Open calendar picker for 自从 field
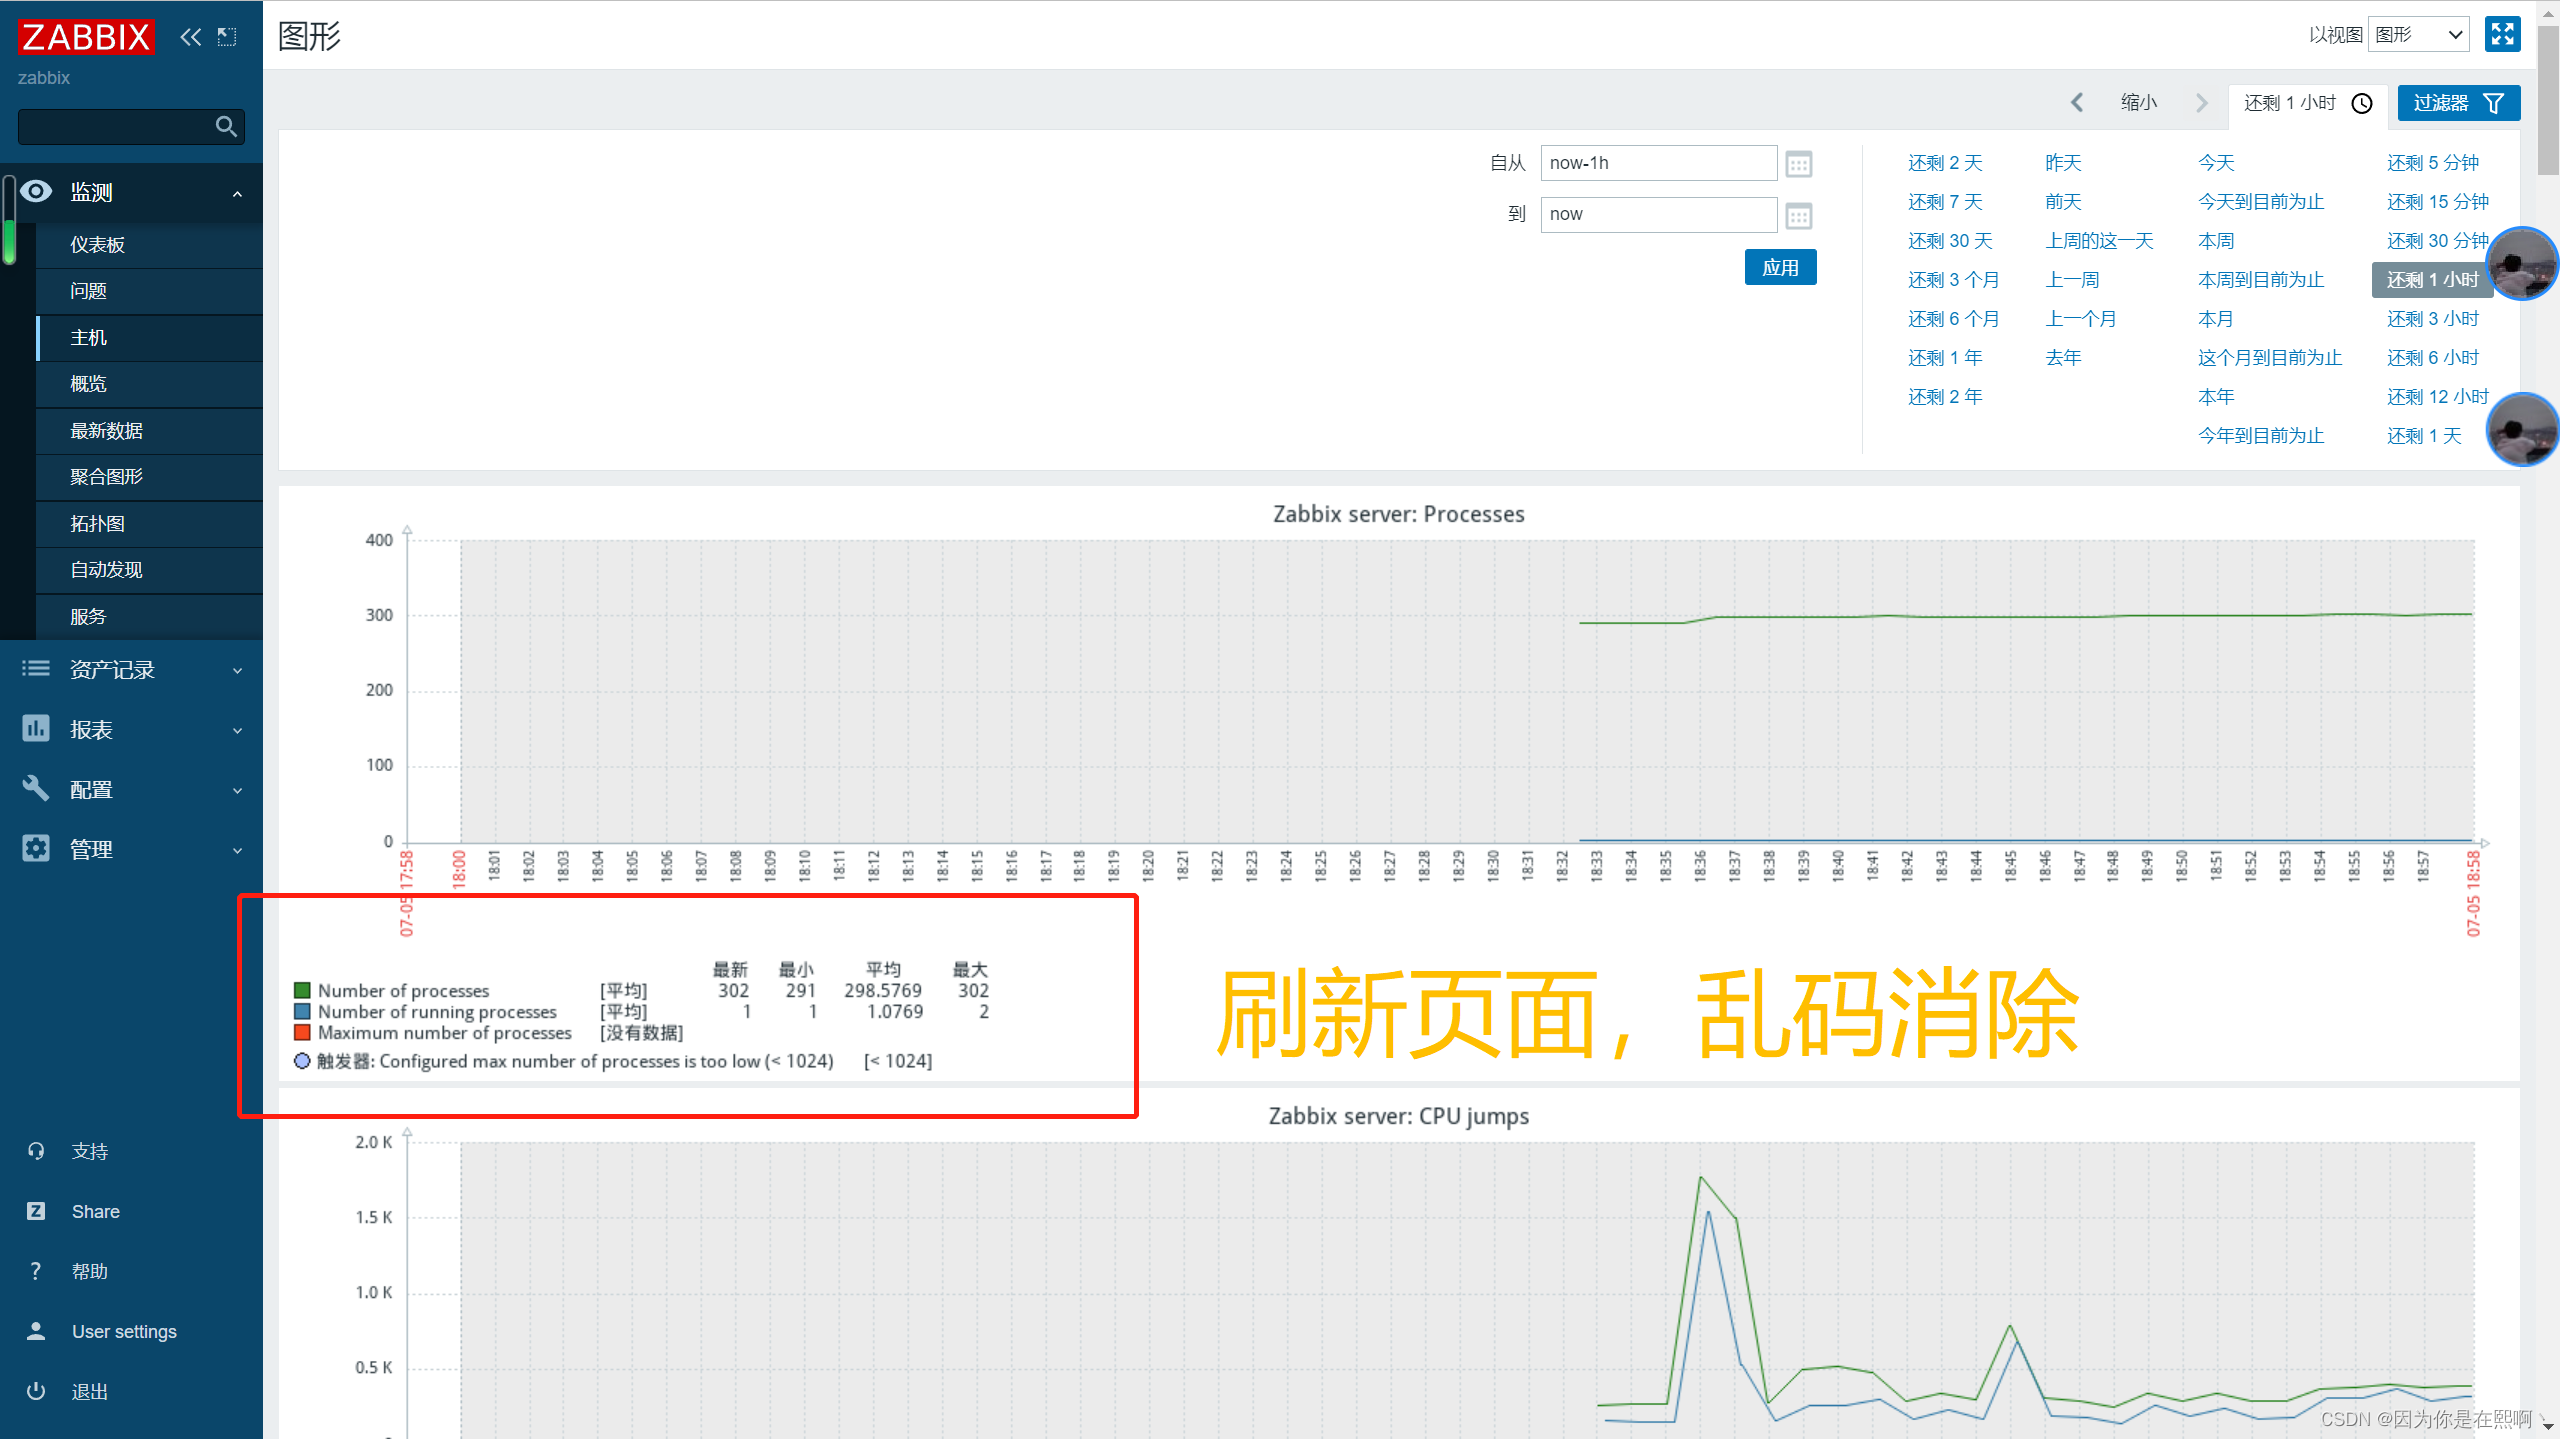This screenshot has height=1439, width=2560. tap(1799, 164)
